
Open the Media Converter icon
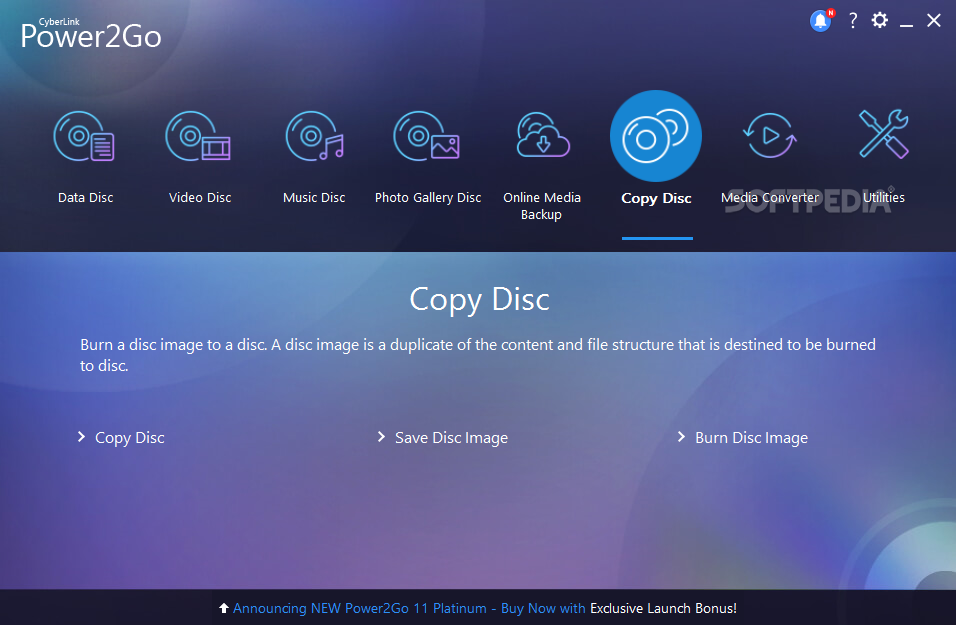coord(770,135)
